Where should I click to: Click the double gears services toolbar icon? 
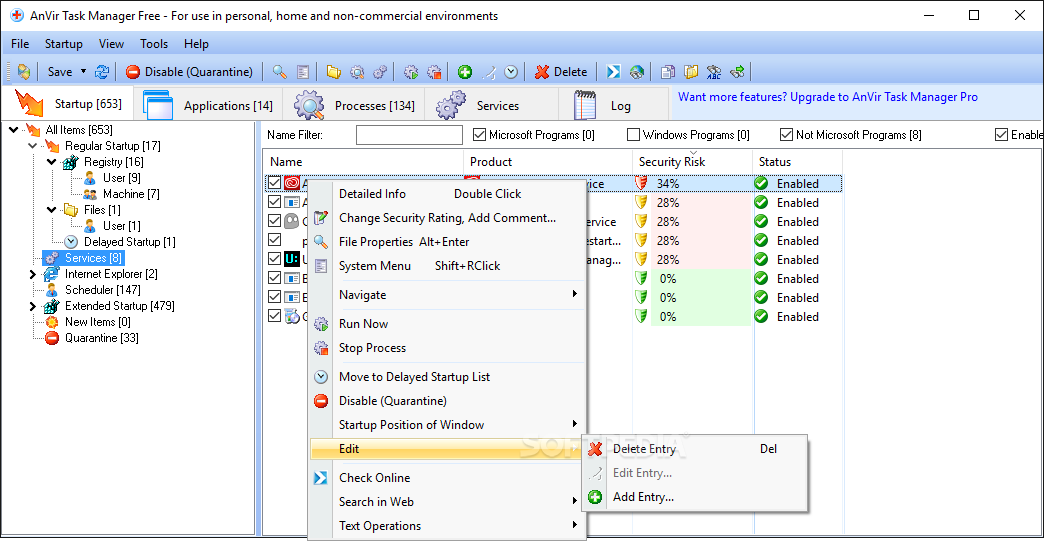tap(380, 72)
